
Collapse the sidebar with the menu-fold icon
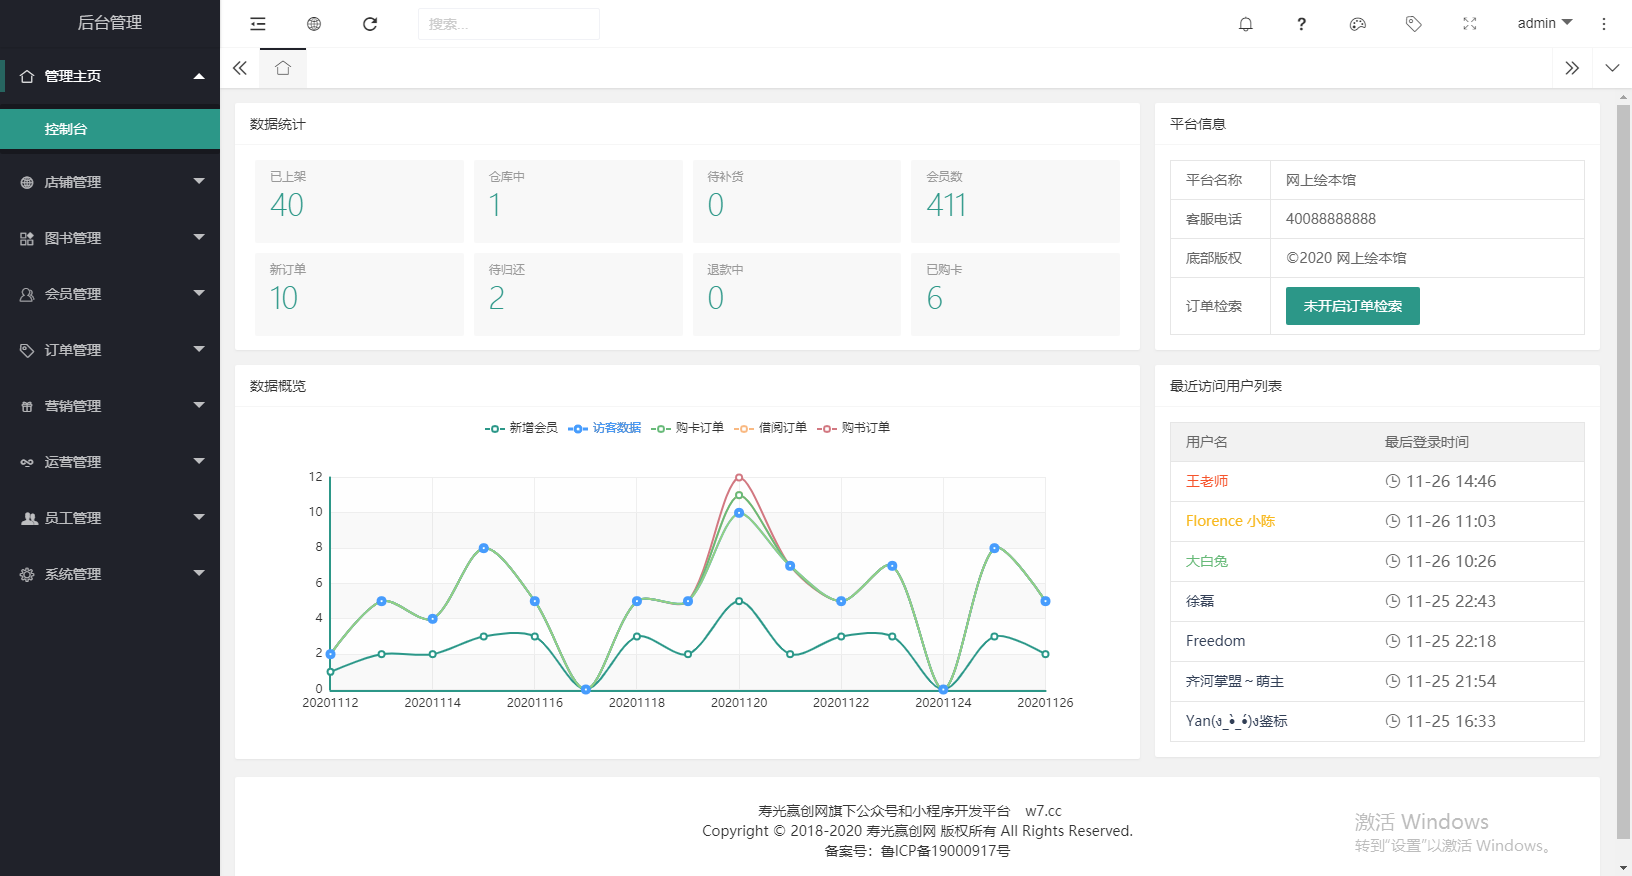(258, 24)
